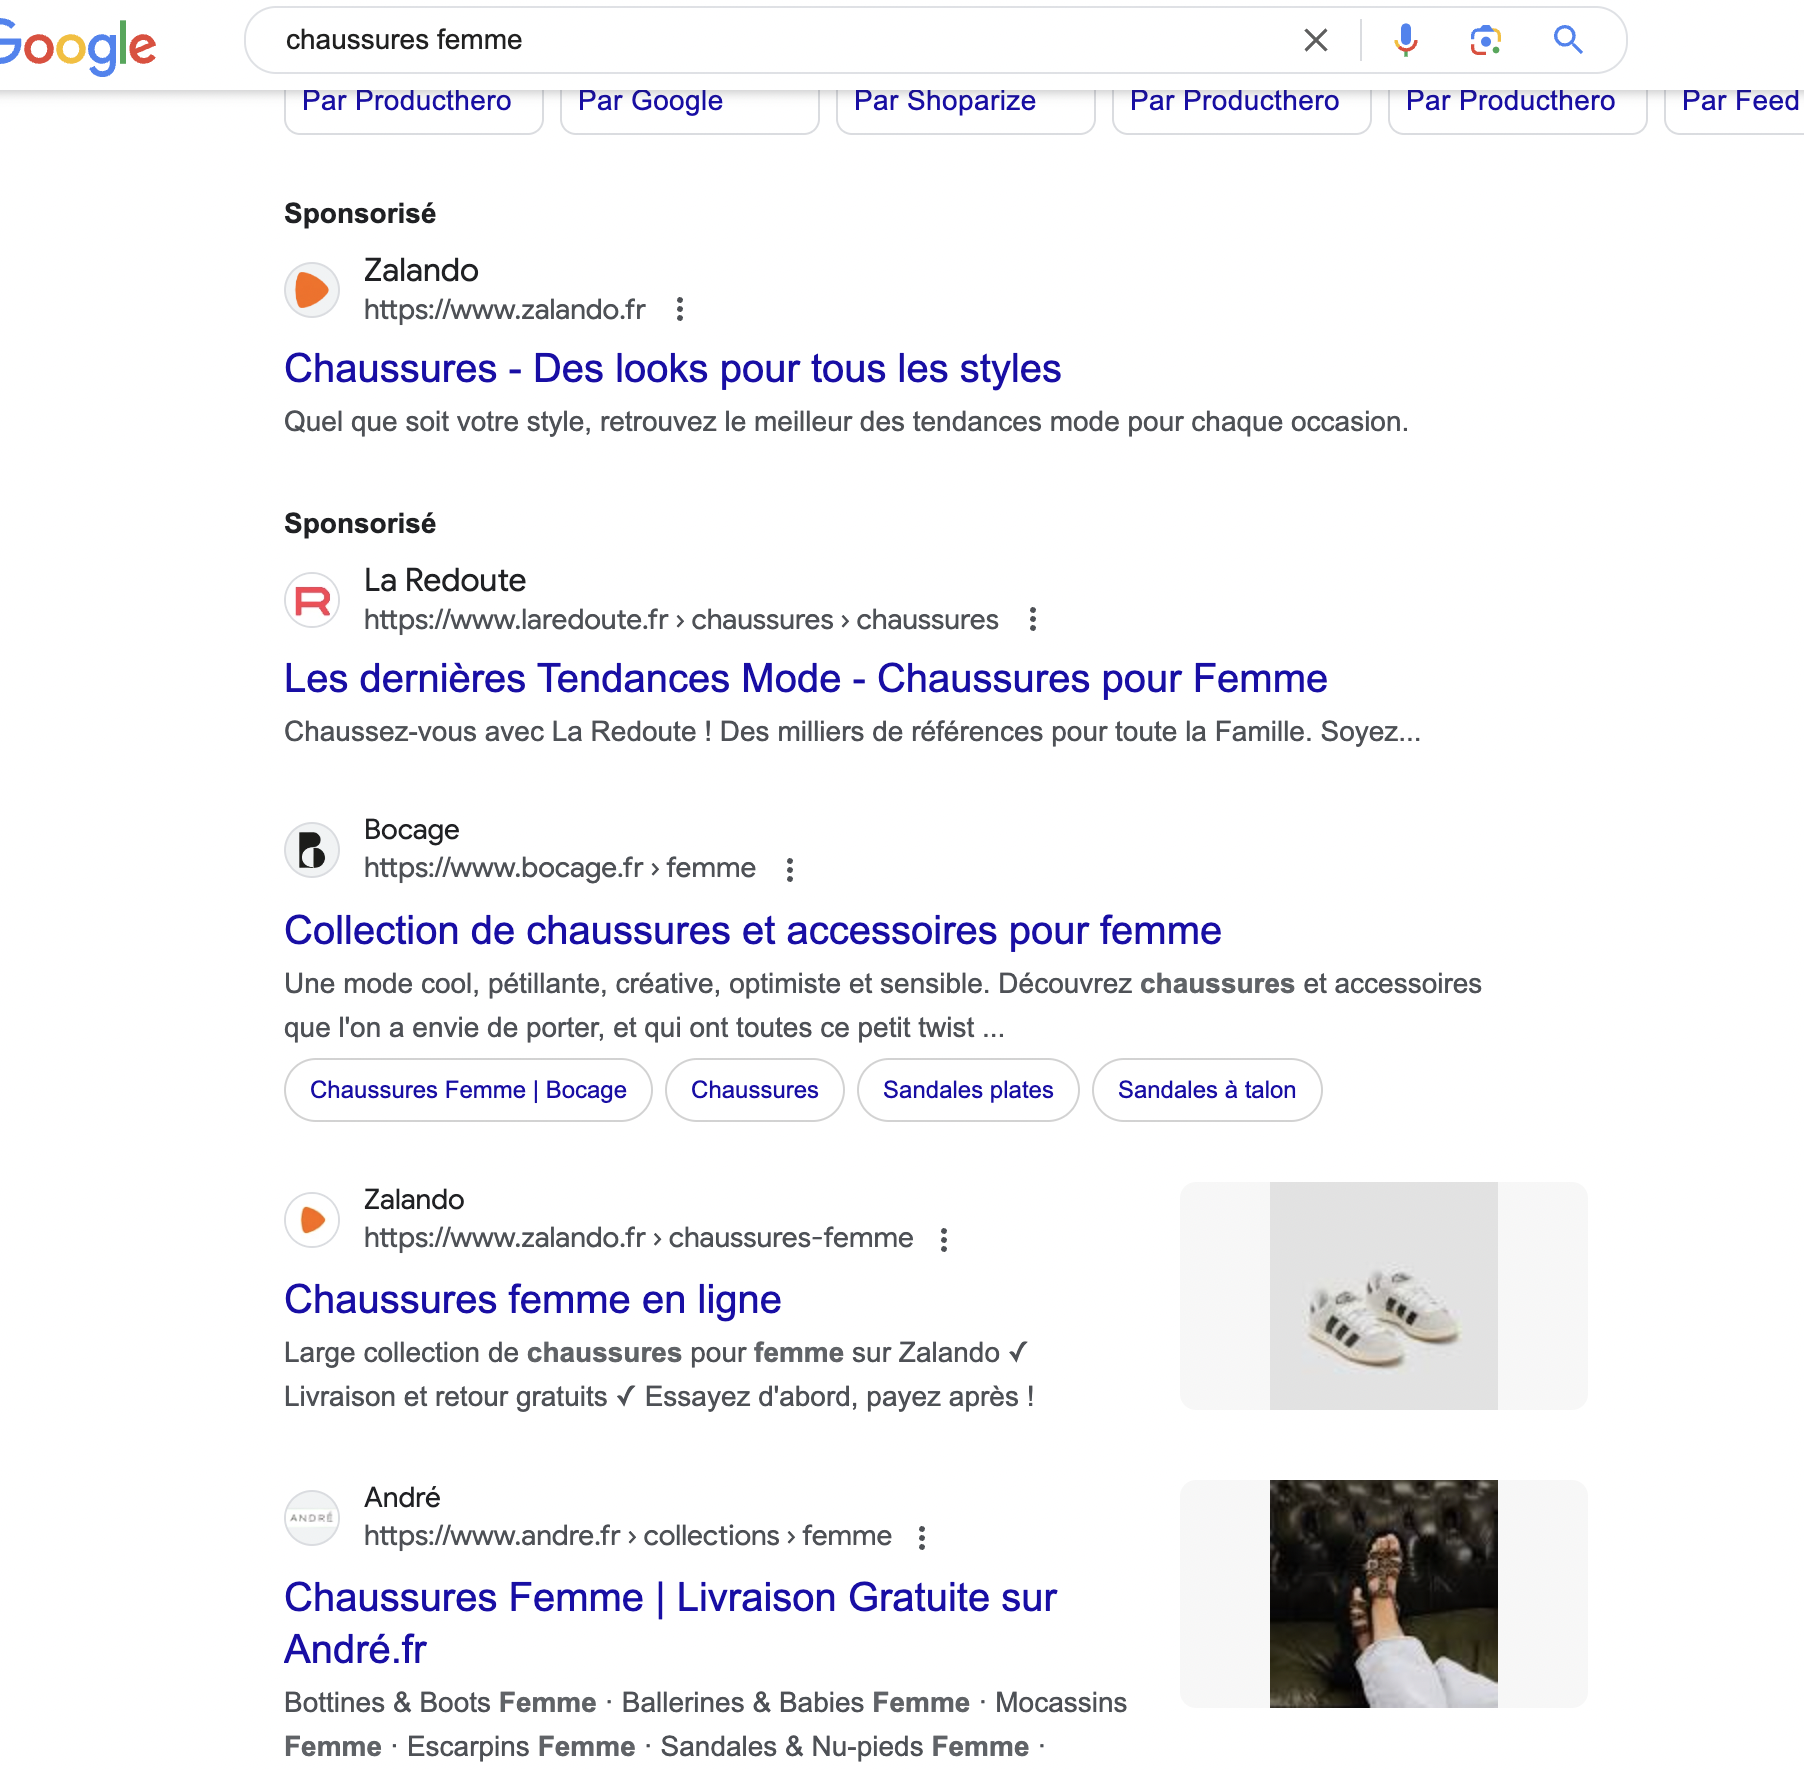Image resolution: width=1804 pixels, height=1770 pixels.
Task: Click the blue magnifier search icon
Action: click(x=1568, y=40)
